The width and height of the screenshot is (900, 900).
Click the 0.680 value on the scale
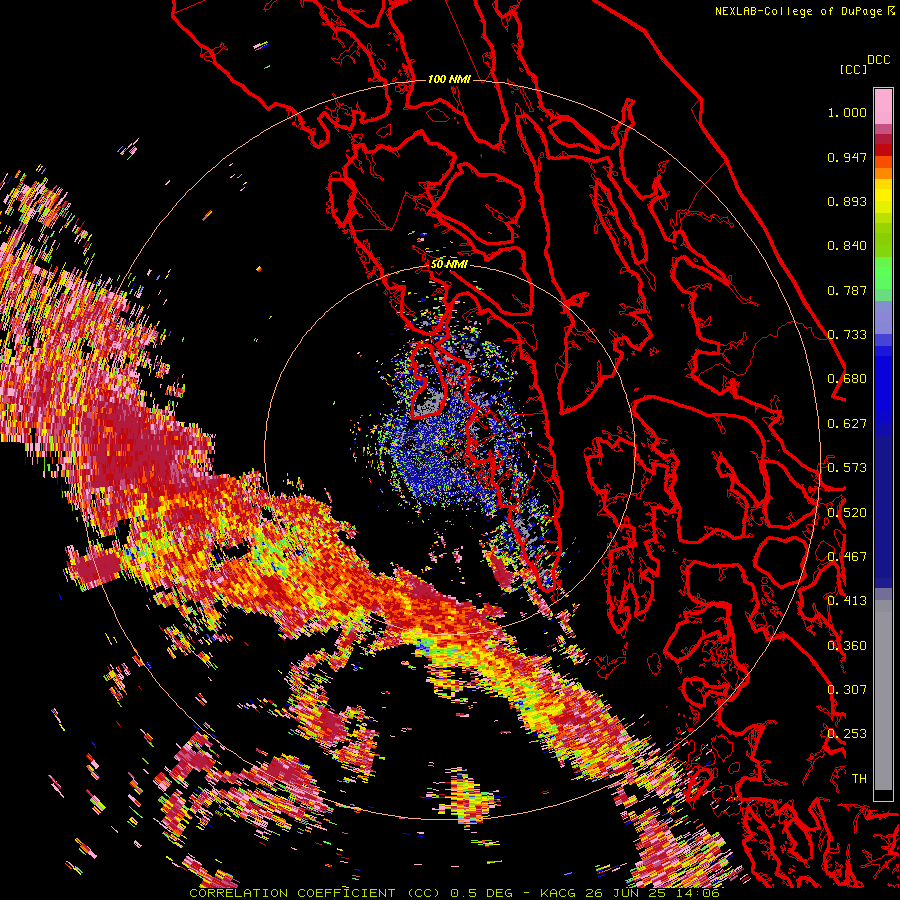click(x=847, y=379)
